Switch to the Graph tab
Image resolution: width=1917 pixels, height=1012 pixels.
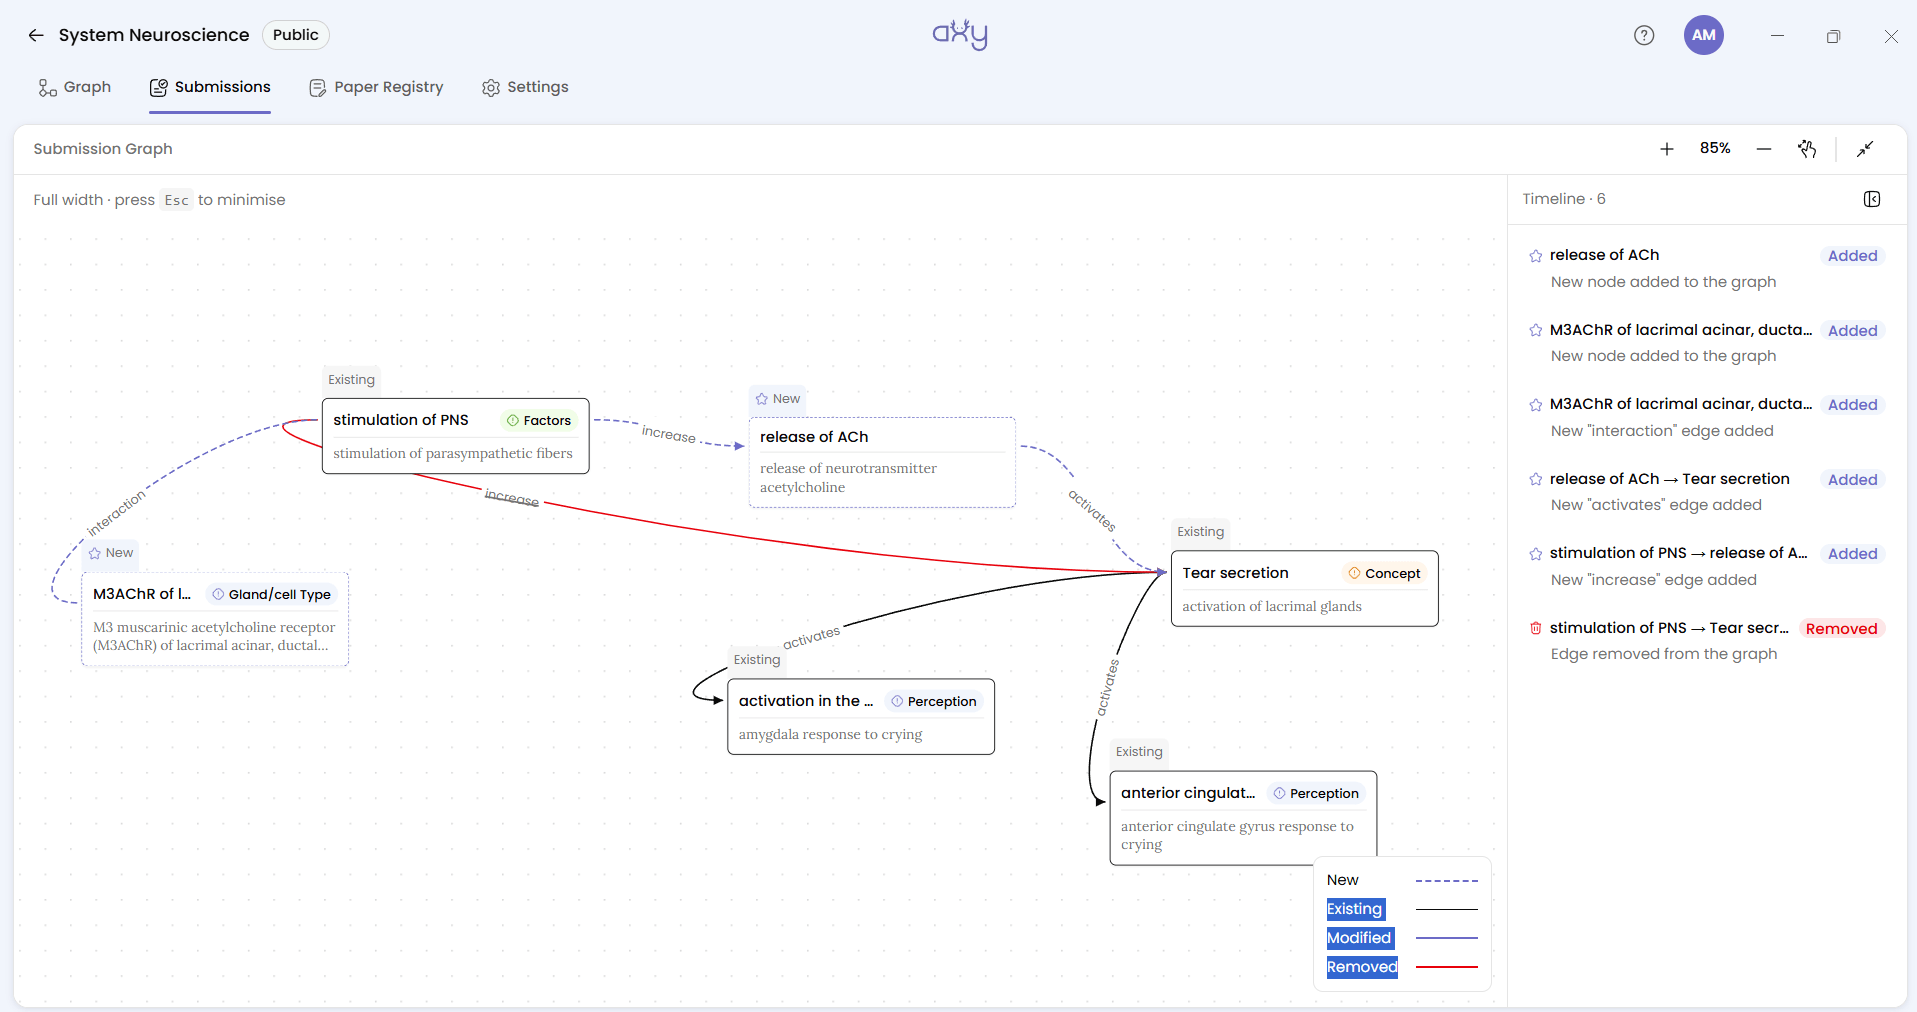pyautogui.click(x=75, y=87)
